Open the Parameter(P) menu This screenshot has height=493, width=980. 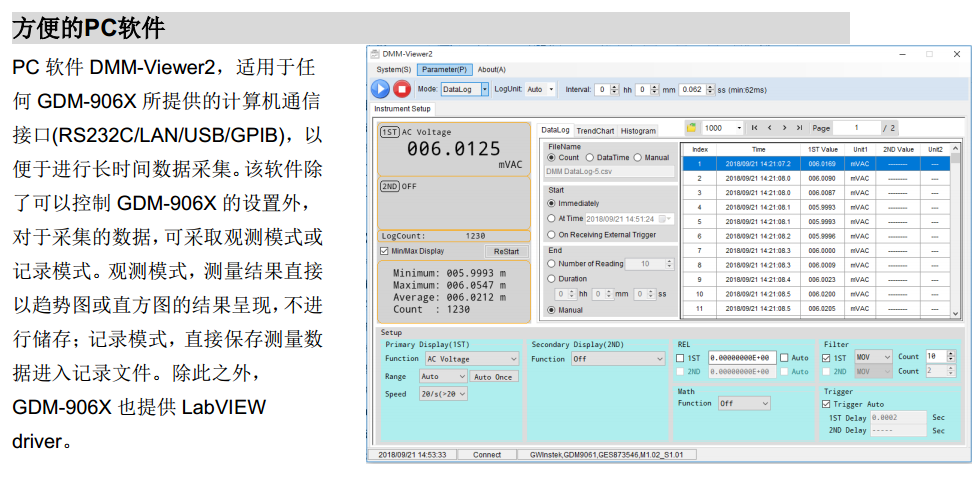pos(444,69)
